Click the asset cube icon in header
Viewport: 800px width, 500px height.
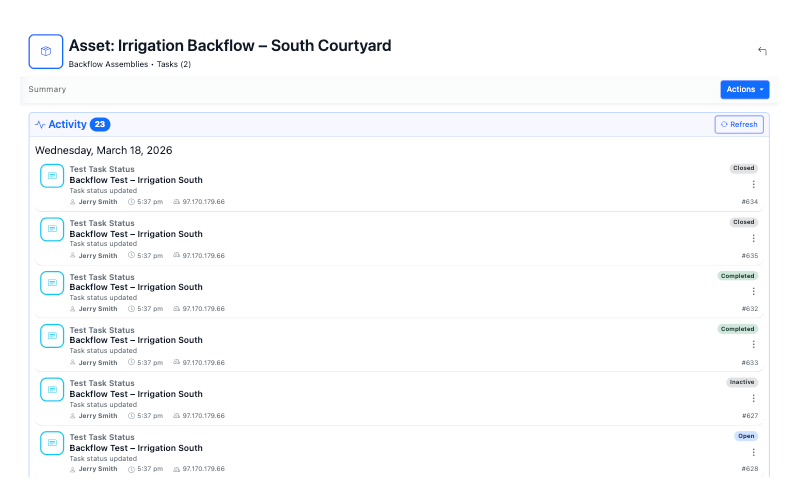pyautogui.click(x=46, y=51)
